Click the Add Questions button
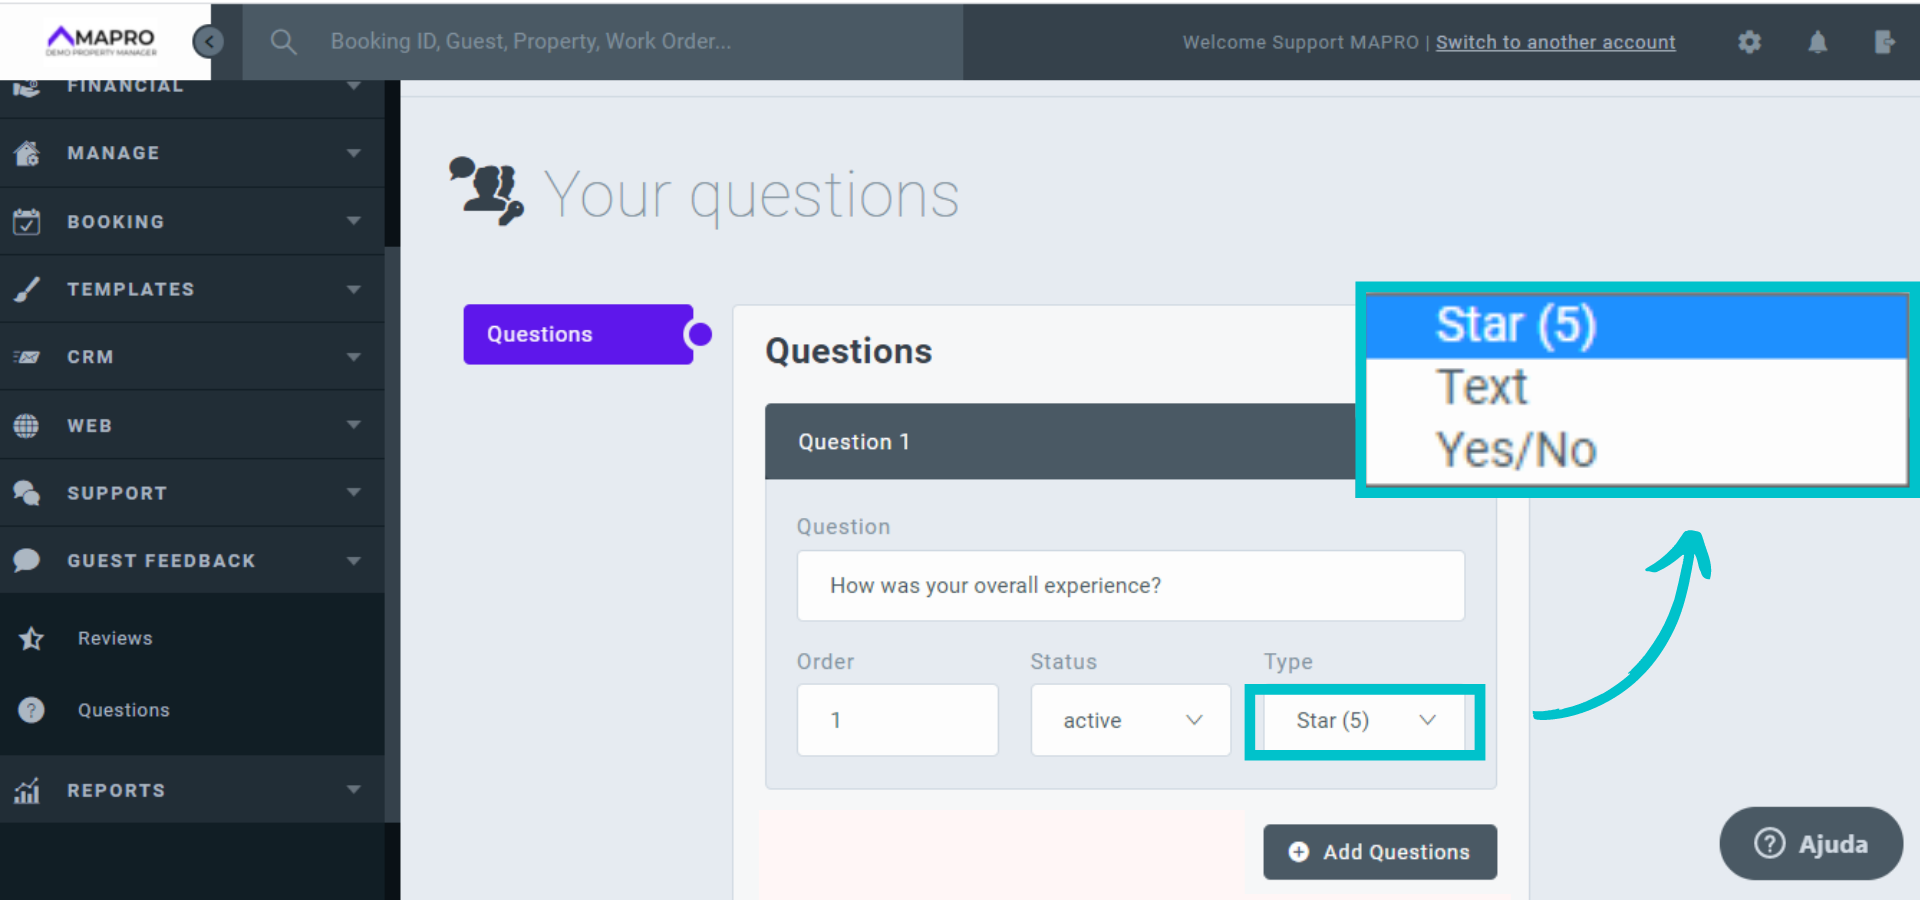The width and height of the screenshot is (1920, 900). coord(1380,852)
